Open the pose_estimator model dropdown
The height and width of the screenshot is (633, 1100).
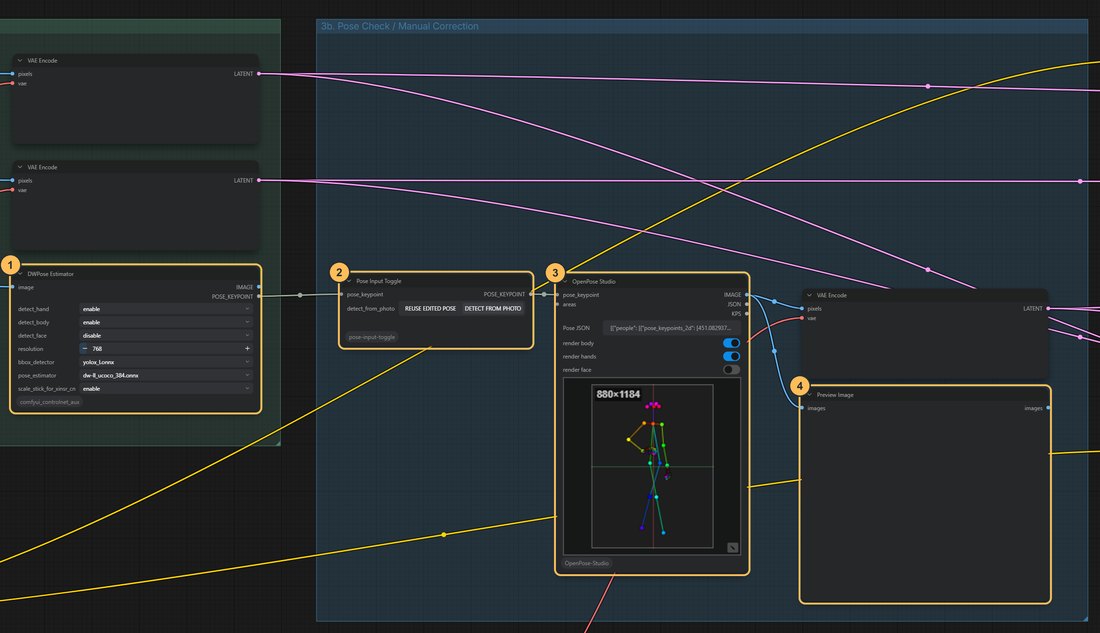point(166,375)
